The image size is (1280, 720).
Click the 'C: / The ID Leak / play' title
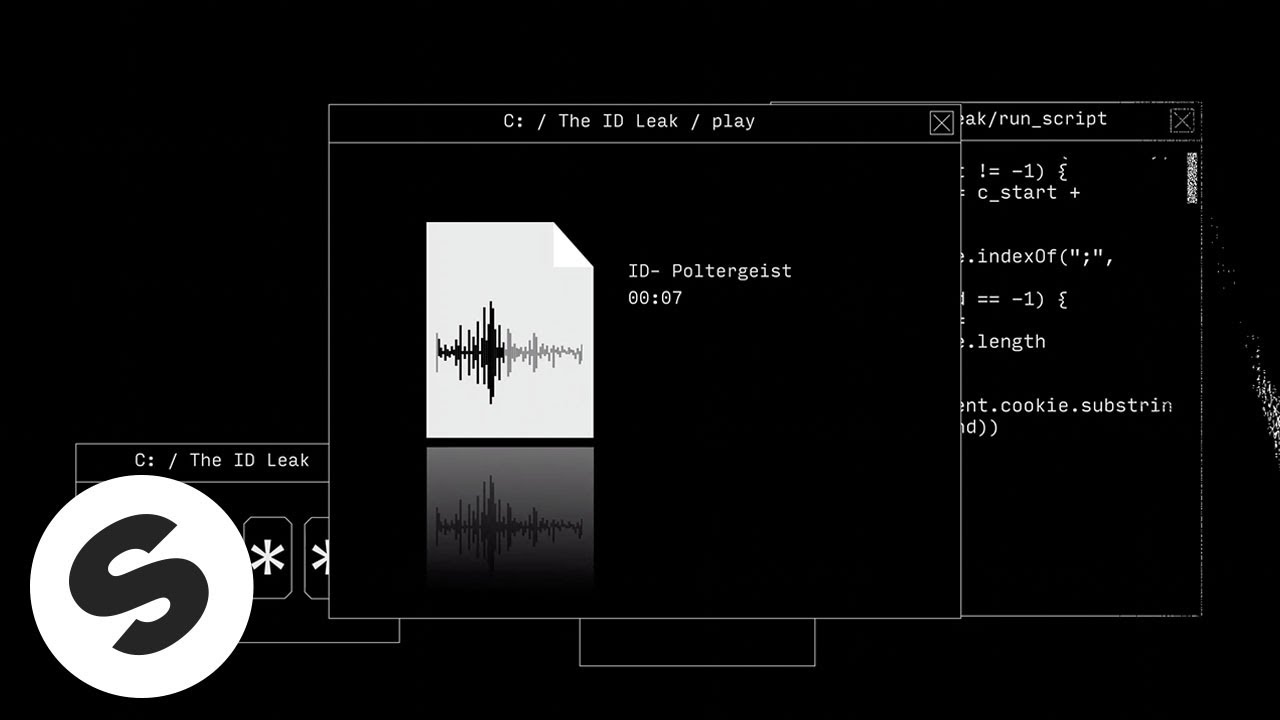tap(629, 121)
